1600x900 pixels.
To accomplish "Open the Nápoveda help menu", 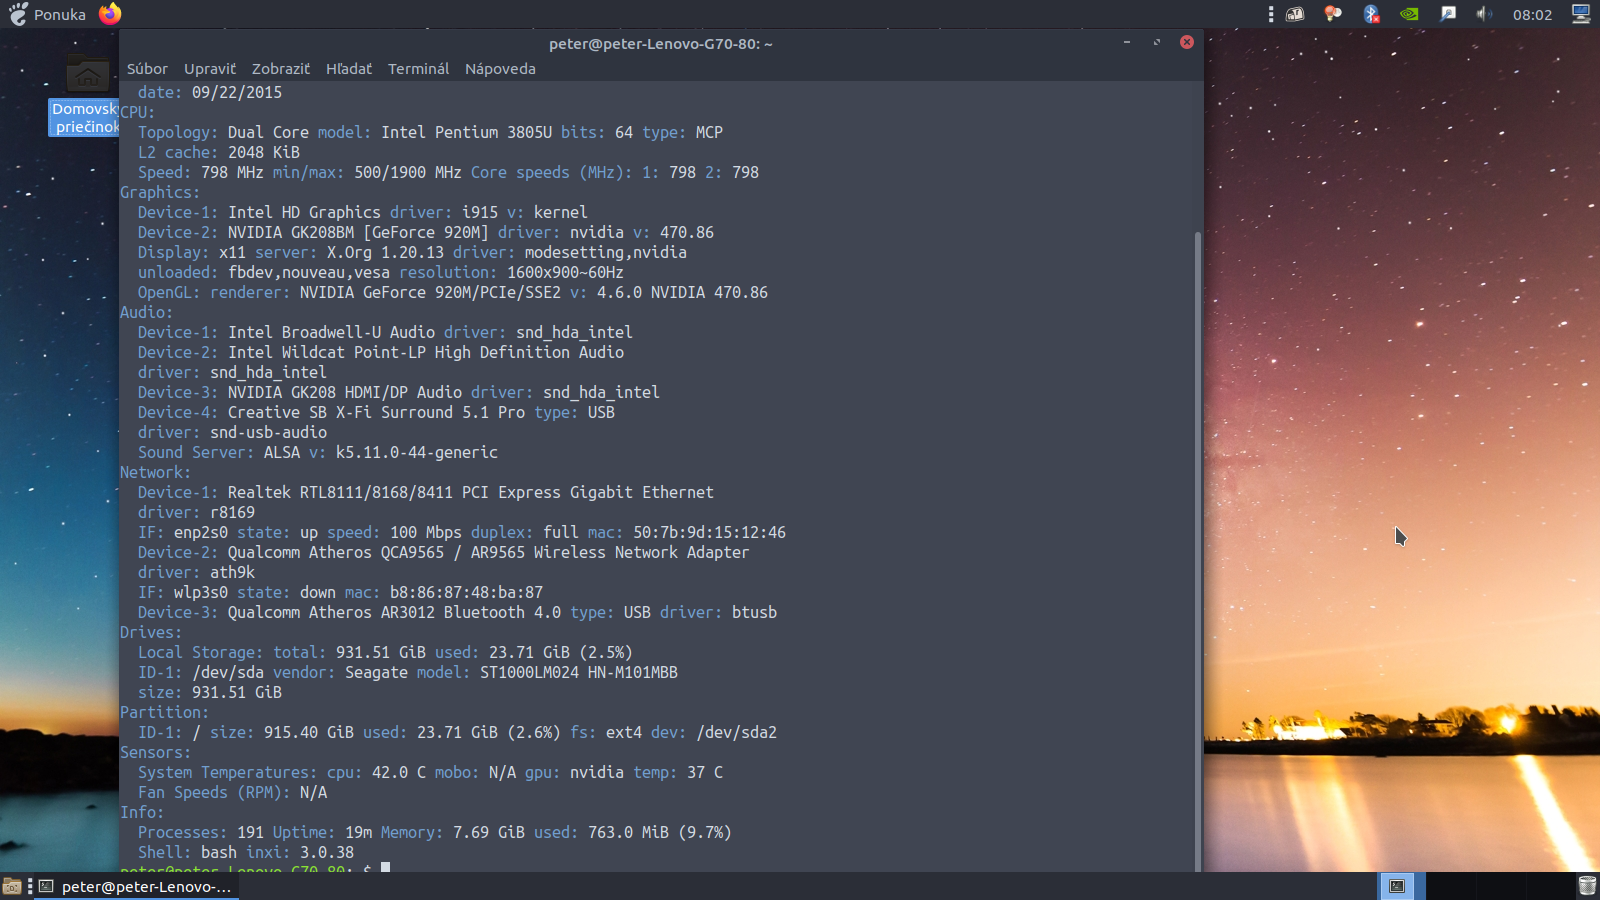I will point(500,69).
